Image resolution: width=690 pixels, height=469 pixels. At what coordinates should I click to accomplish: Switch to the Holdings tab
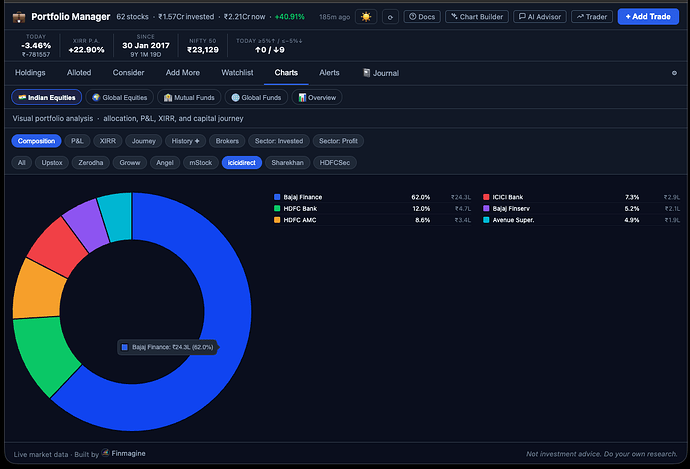click(30, 73)
